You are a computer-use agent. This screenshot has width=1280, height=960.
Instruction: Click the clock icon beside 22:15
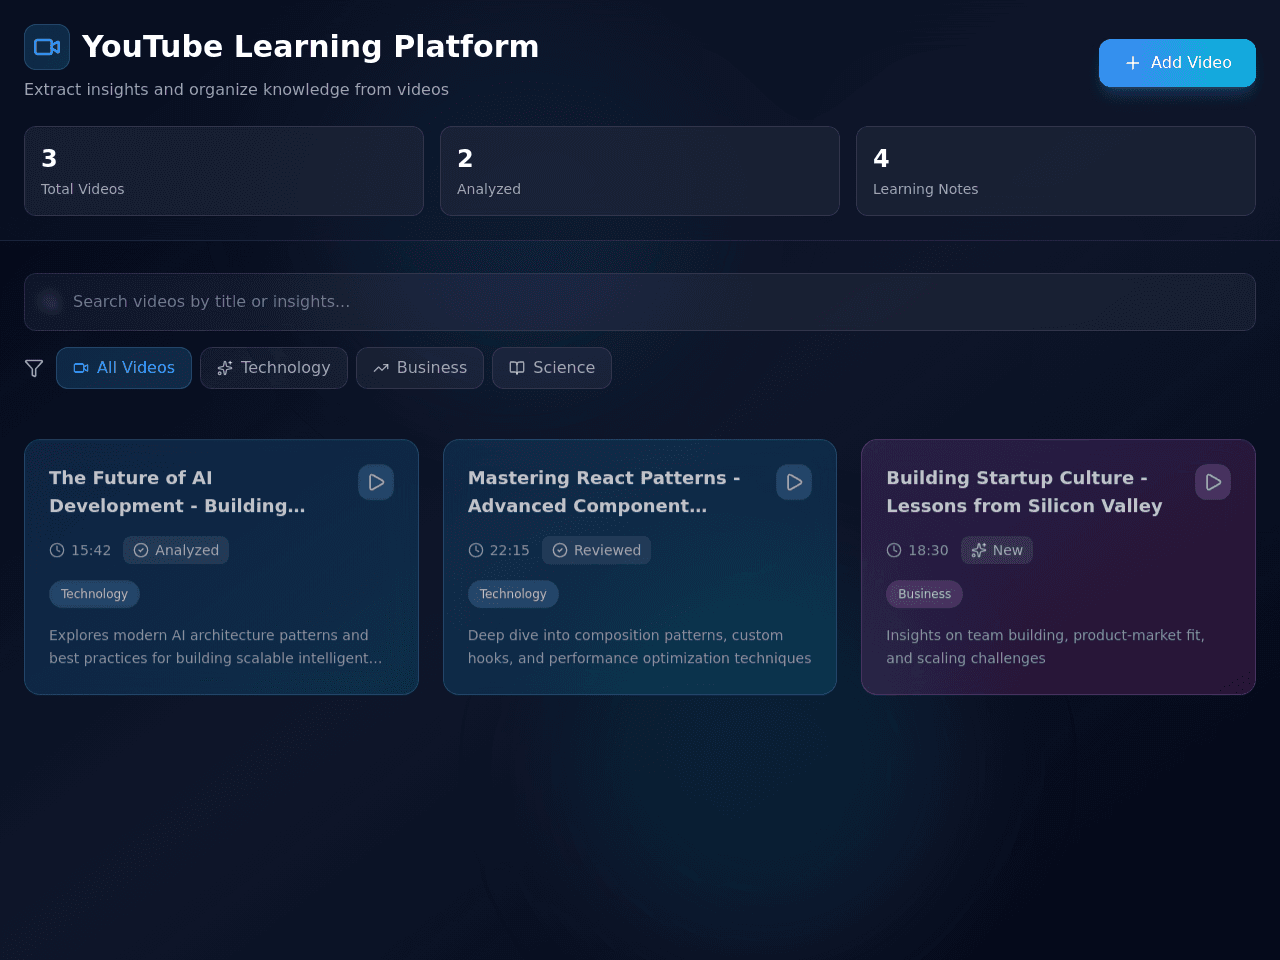476,550
